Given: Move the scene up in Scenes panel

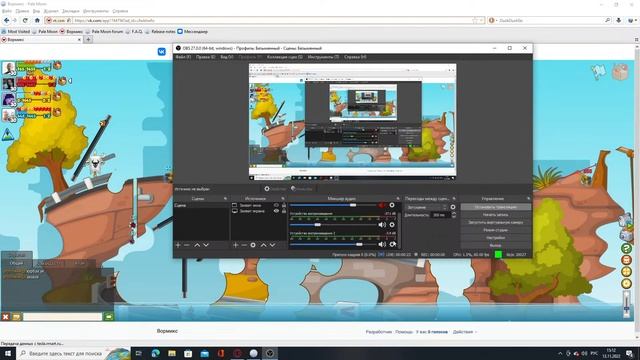Looking at the screenshot, I should point(197,245).
